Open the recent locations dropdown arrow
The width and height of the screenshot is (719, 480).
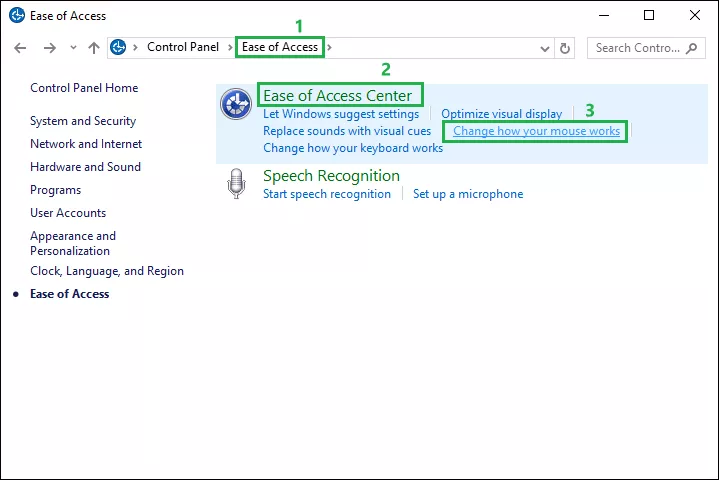tap(73, 48)
